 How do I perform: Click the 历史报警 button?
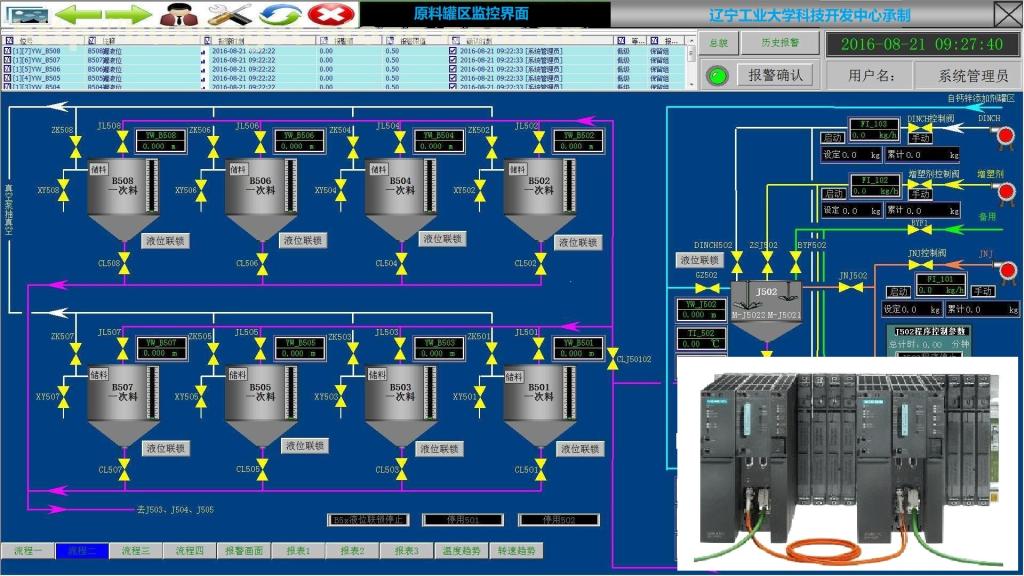(780, 43)
